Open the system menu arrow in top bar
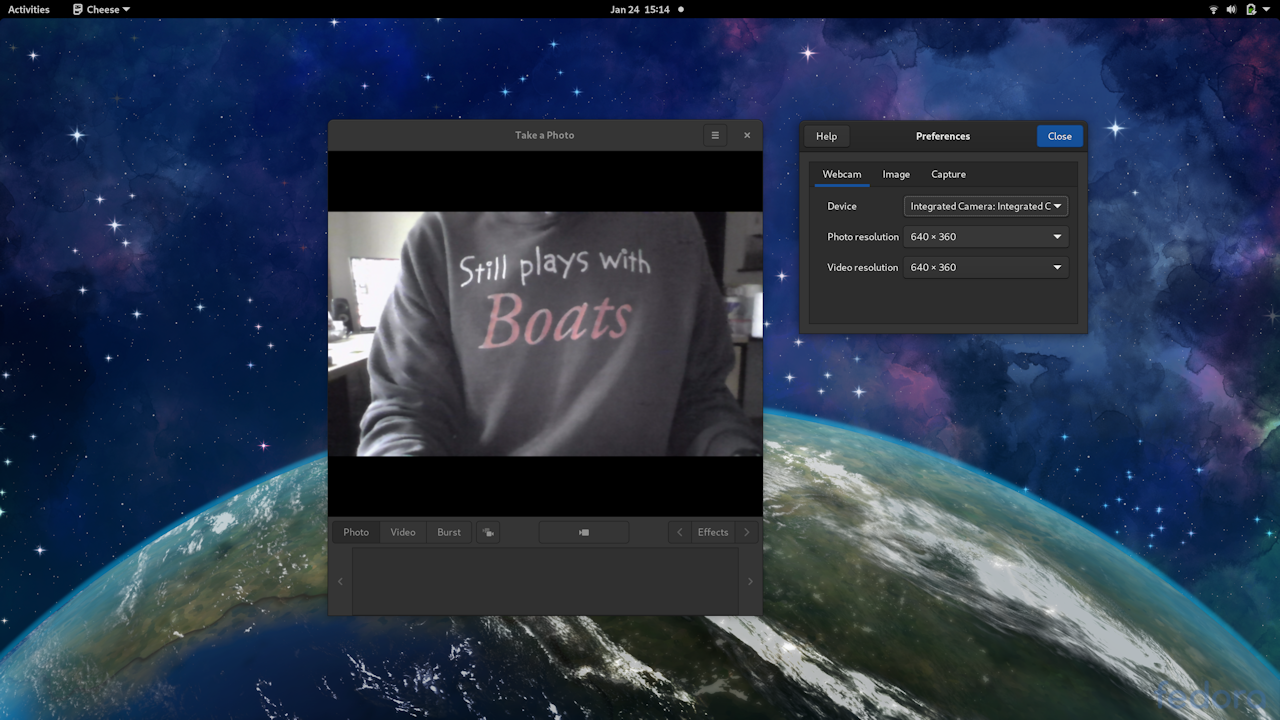 [x=1267, y=9]
